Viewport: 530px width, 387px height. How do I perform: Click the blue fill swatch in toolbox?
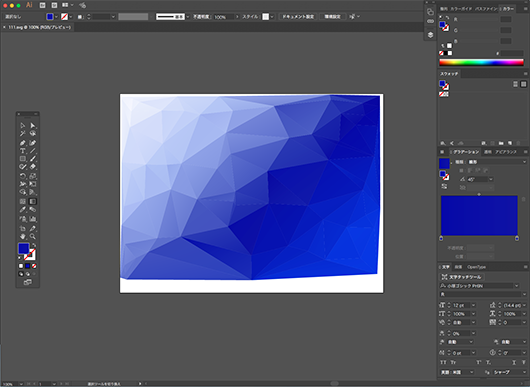coord(23,248)
